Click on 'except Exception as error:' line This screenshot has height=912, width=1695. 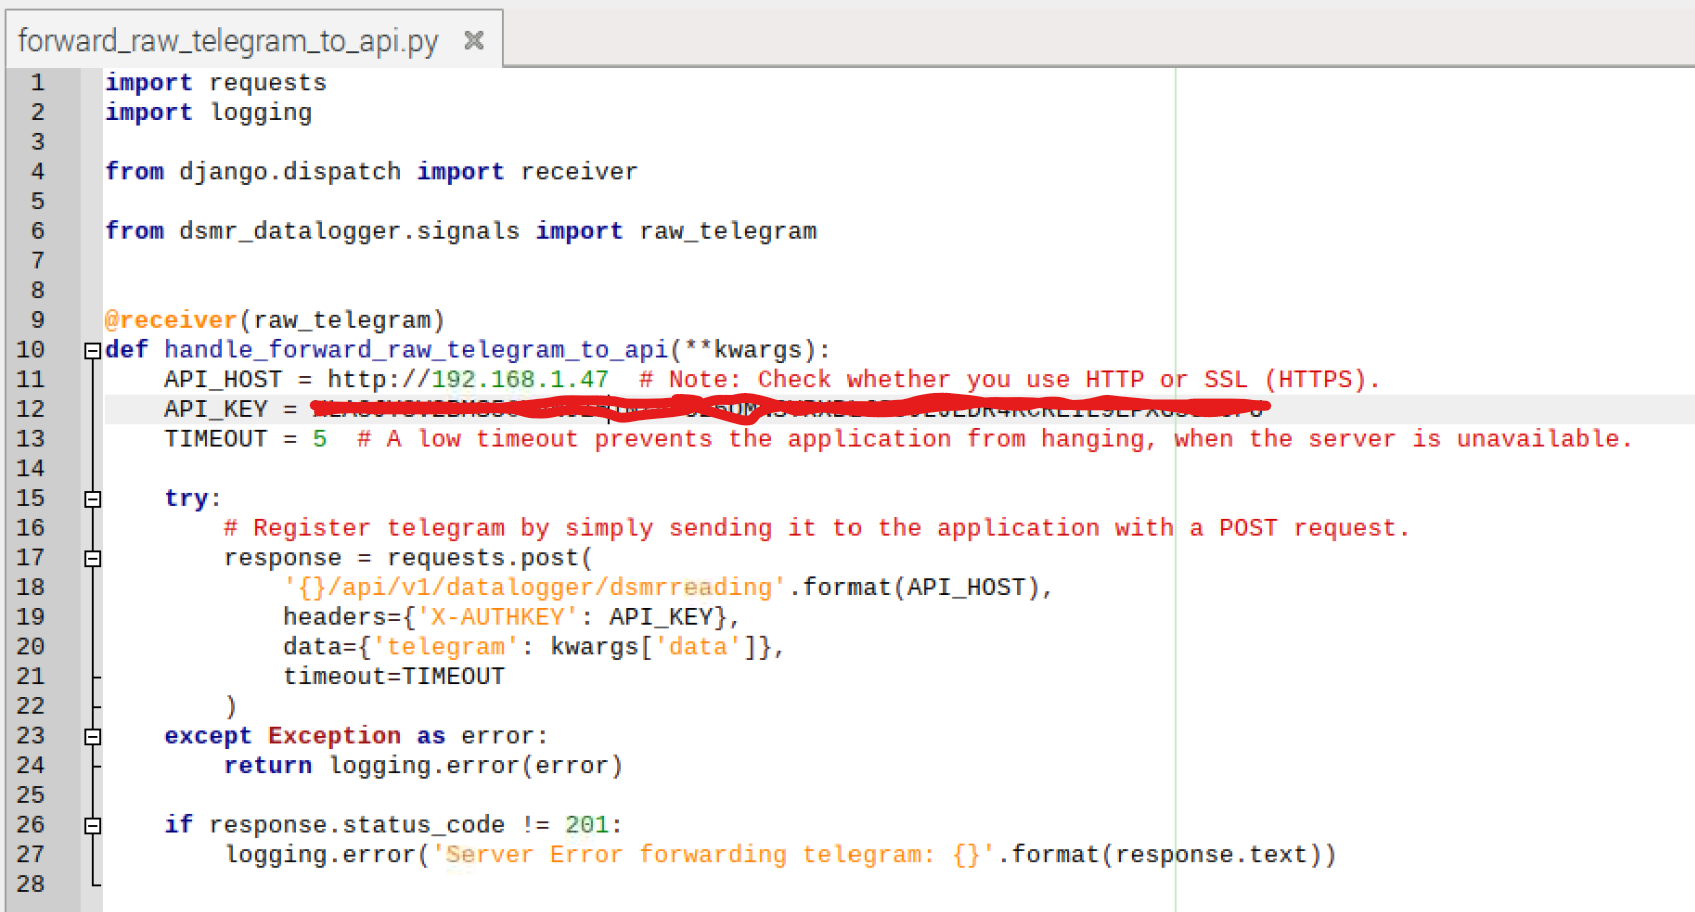(356, 736)
